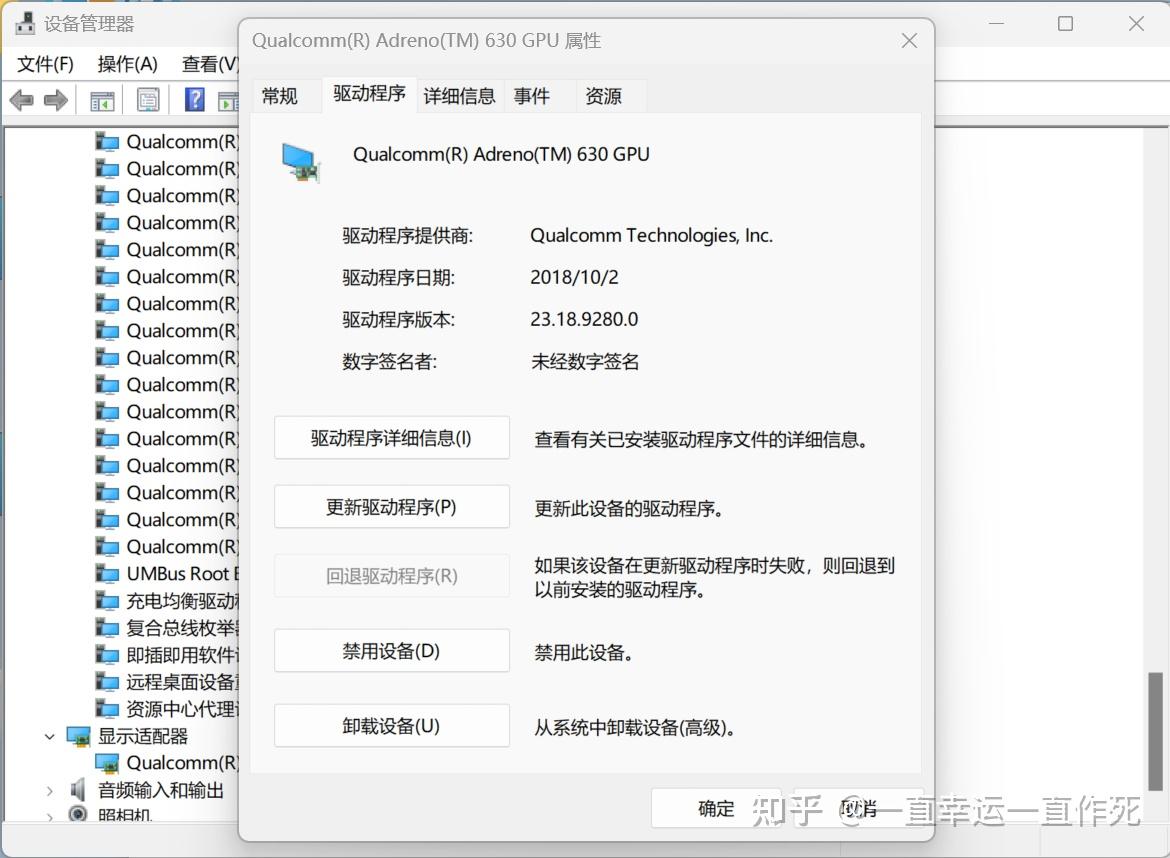The image size is (1170, 858).
Task: Select the 即插即用软件 tree row text
Action: 183,655
